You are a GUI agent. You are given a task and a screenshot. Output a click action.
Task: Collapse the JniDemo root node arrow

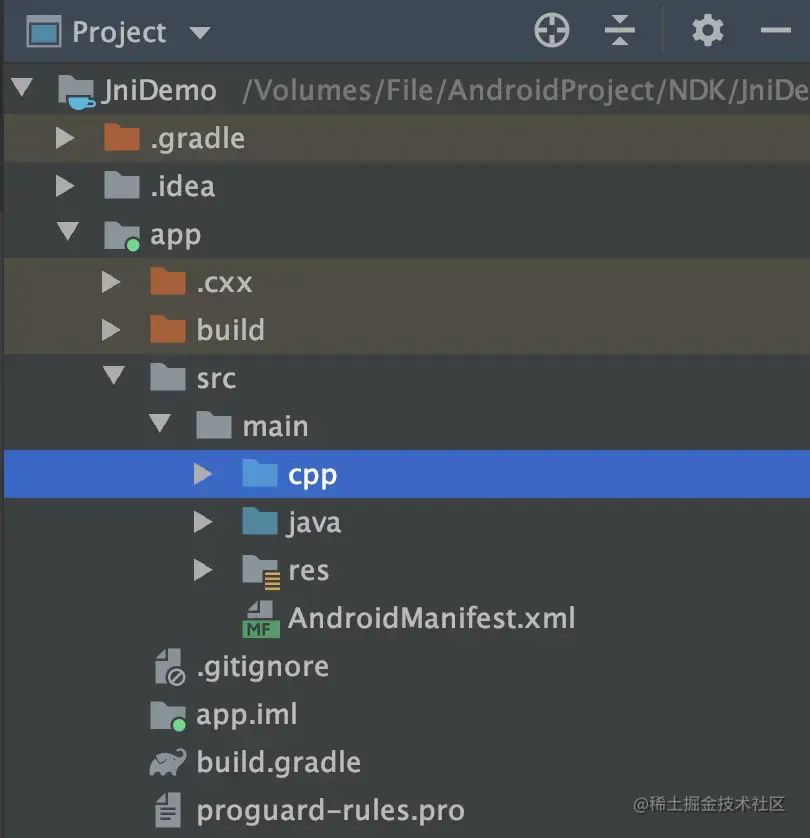coord(22,88)
